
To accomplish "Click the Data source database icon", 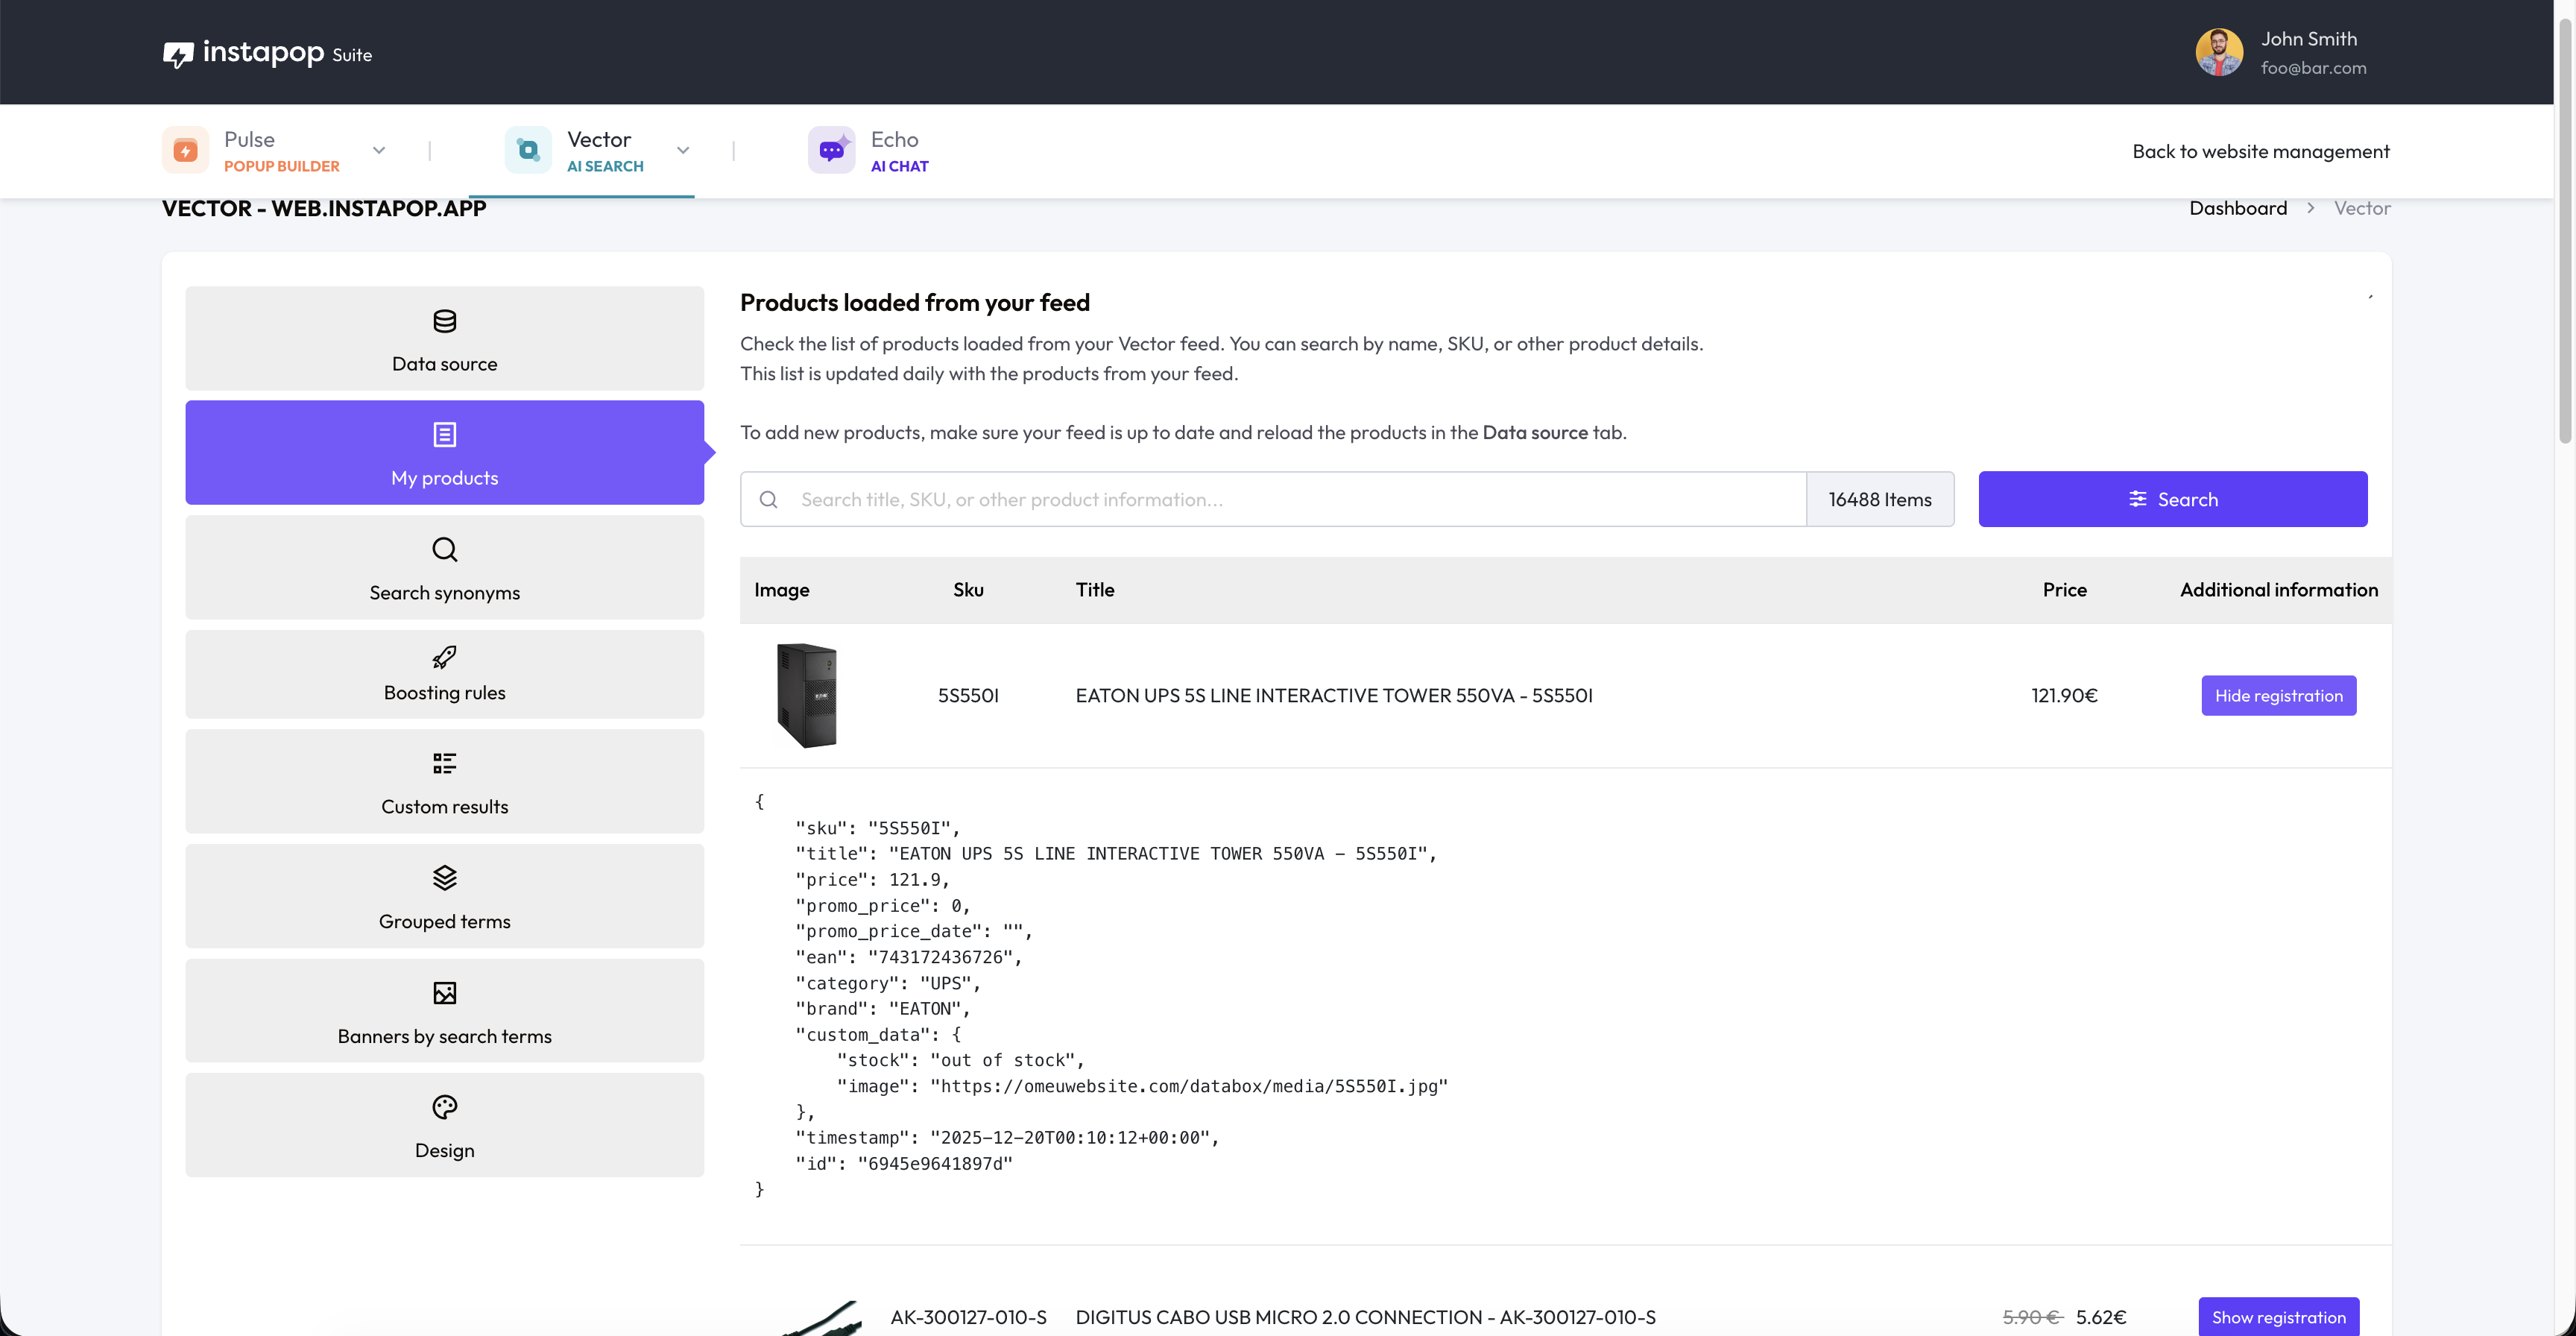I will pyautogui.click(x=444, y=321).
